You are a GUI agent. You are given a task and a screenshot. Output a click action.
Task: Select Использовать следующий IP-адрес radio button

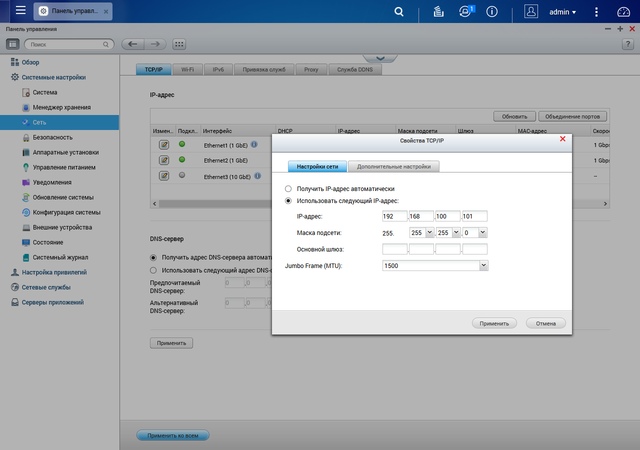tap(289, 201)
